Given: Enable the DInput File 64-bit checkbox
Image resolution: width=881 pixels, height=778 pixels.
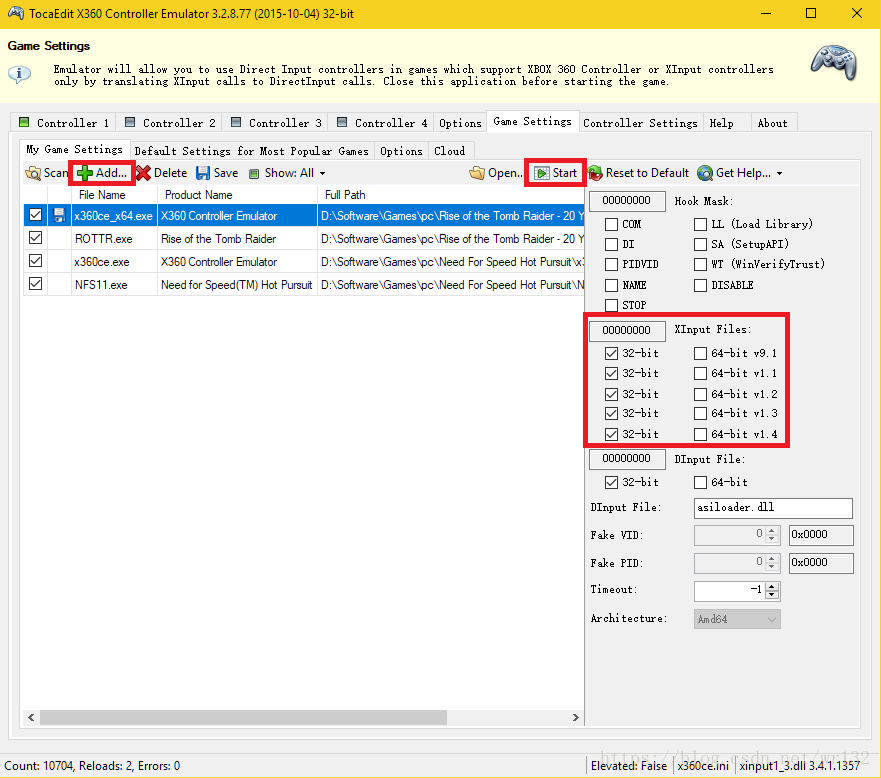Looking at the screenshot, I should 700,483.
